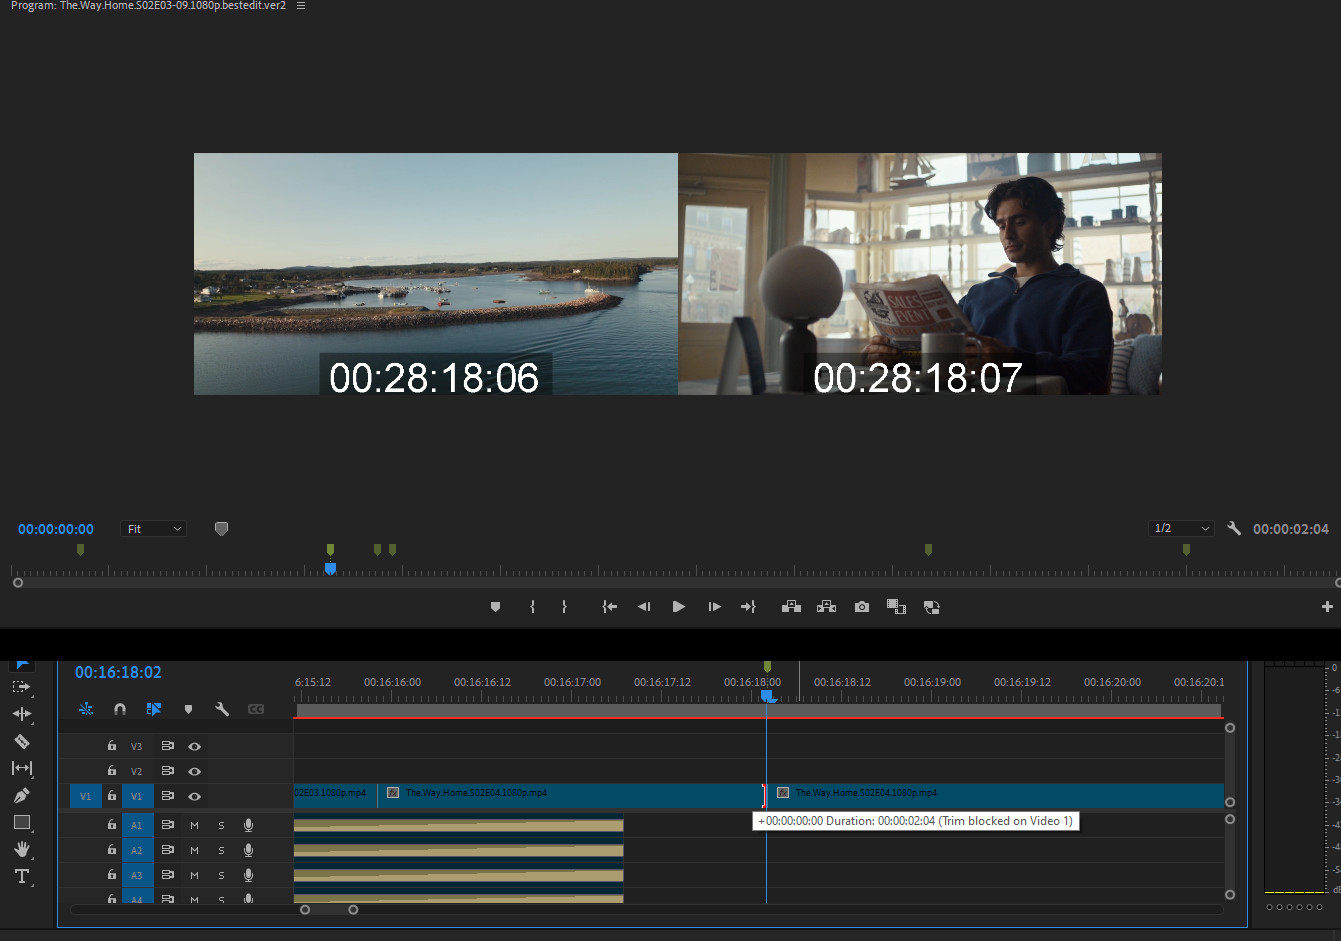Viewport: 1341px width, 941px height.
Task: Select the Razor tool
Action: point(21,741)
